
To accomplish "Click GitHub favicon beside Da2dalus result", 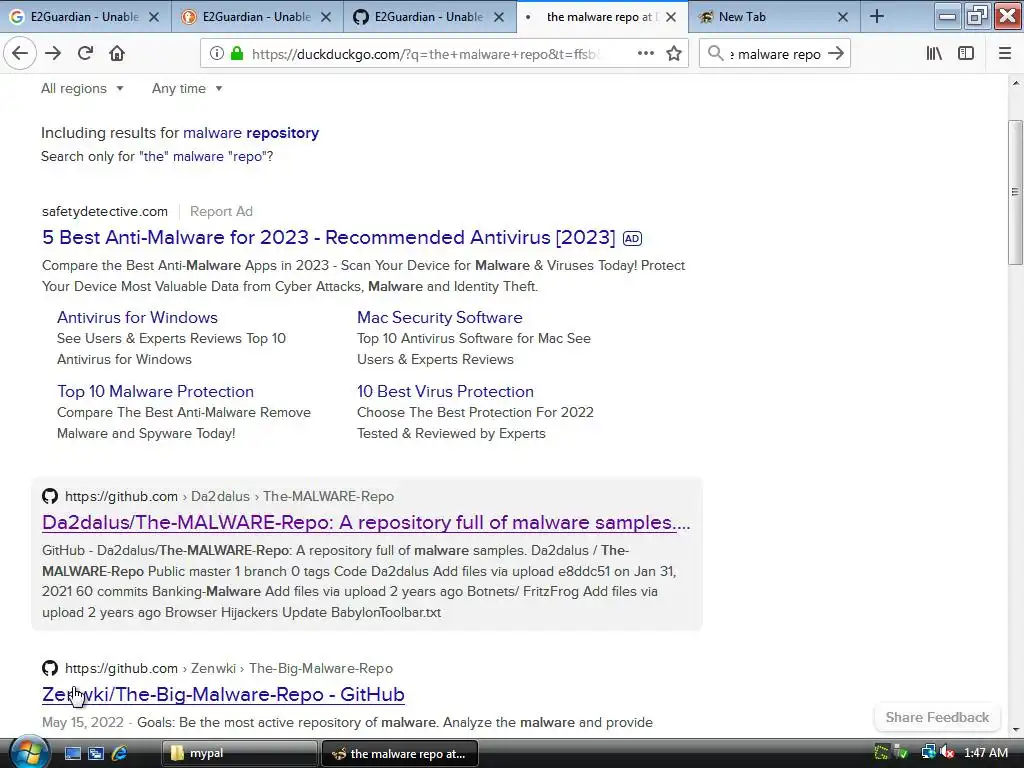I will (50, 496).
